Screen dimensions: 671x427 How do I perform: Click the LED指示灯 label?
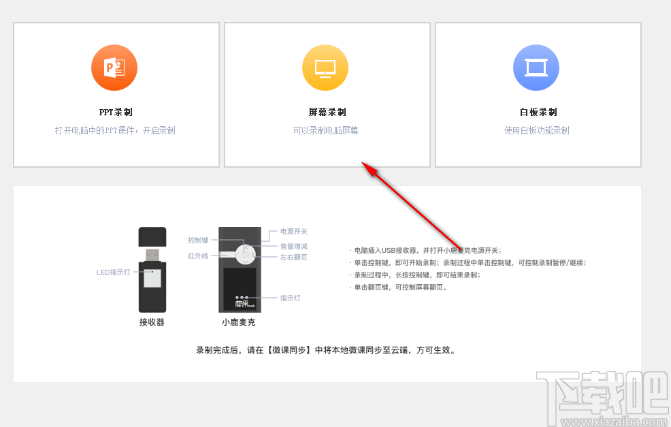[x=113, y=272]
